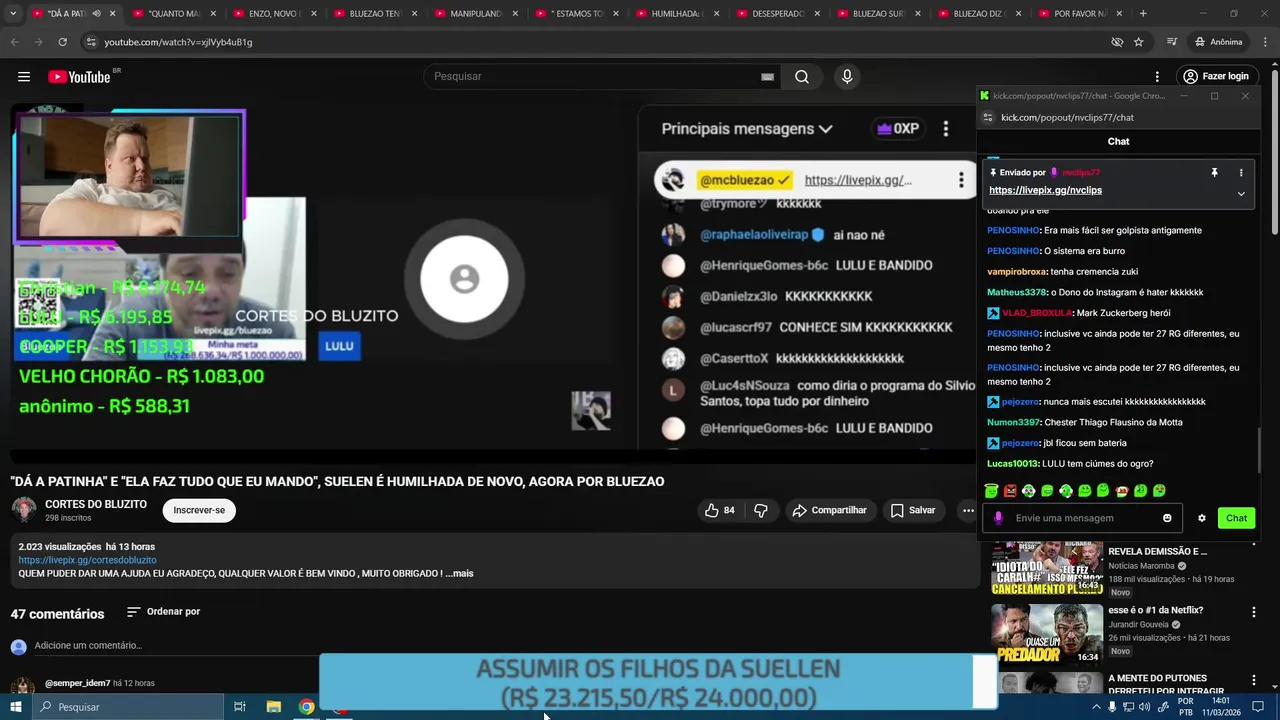This screenshot has height=720, width=1280.
Task: Open the Predador Netflix video thumbnail
Action: pyautogui.click(x=1047, y=633)
